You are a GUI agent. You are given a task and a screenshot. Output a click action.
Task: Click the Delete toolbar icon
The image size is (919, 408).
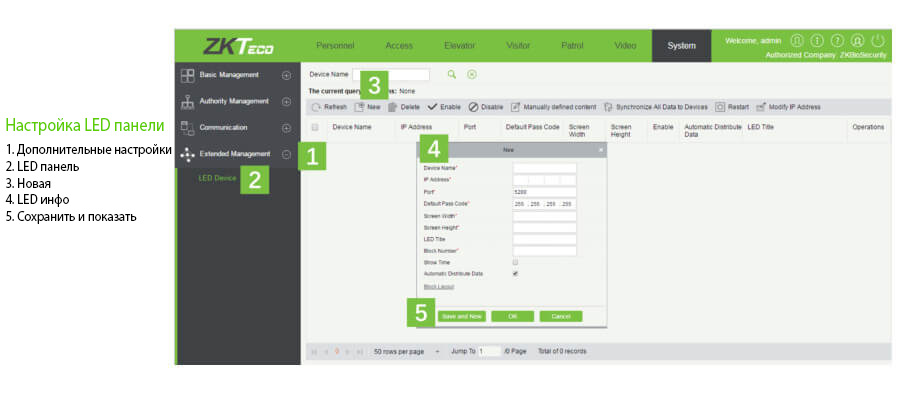[393, 106]
